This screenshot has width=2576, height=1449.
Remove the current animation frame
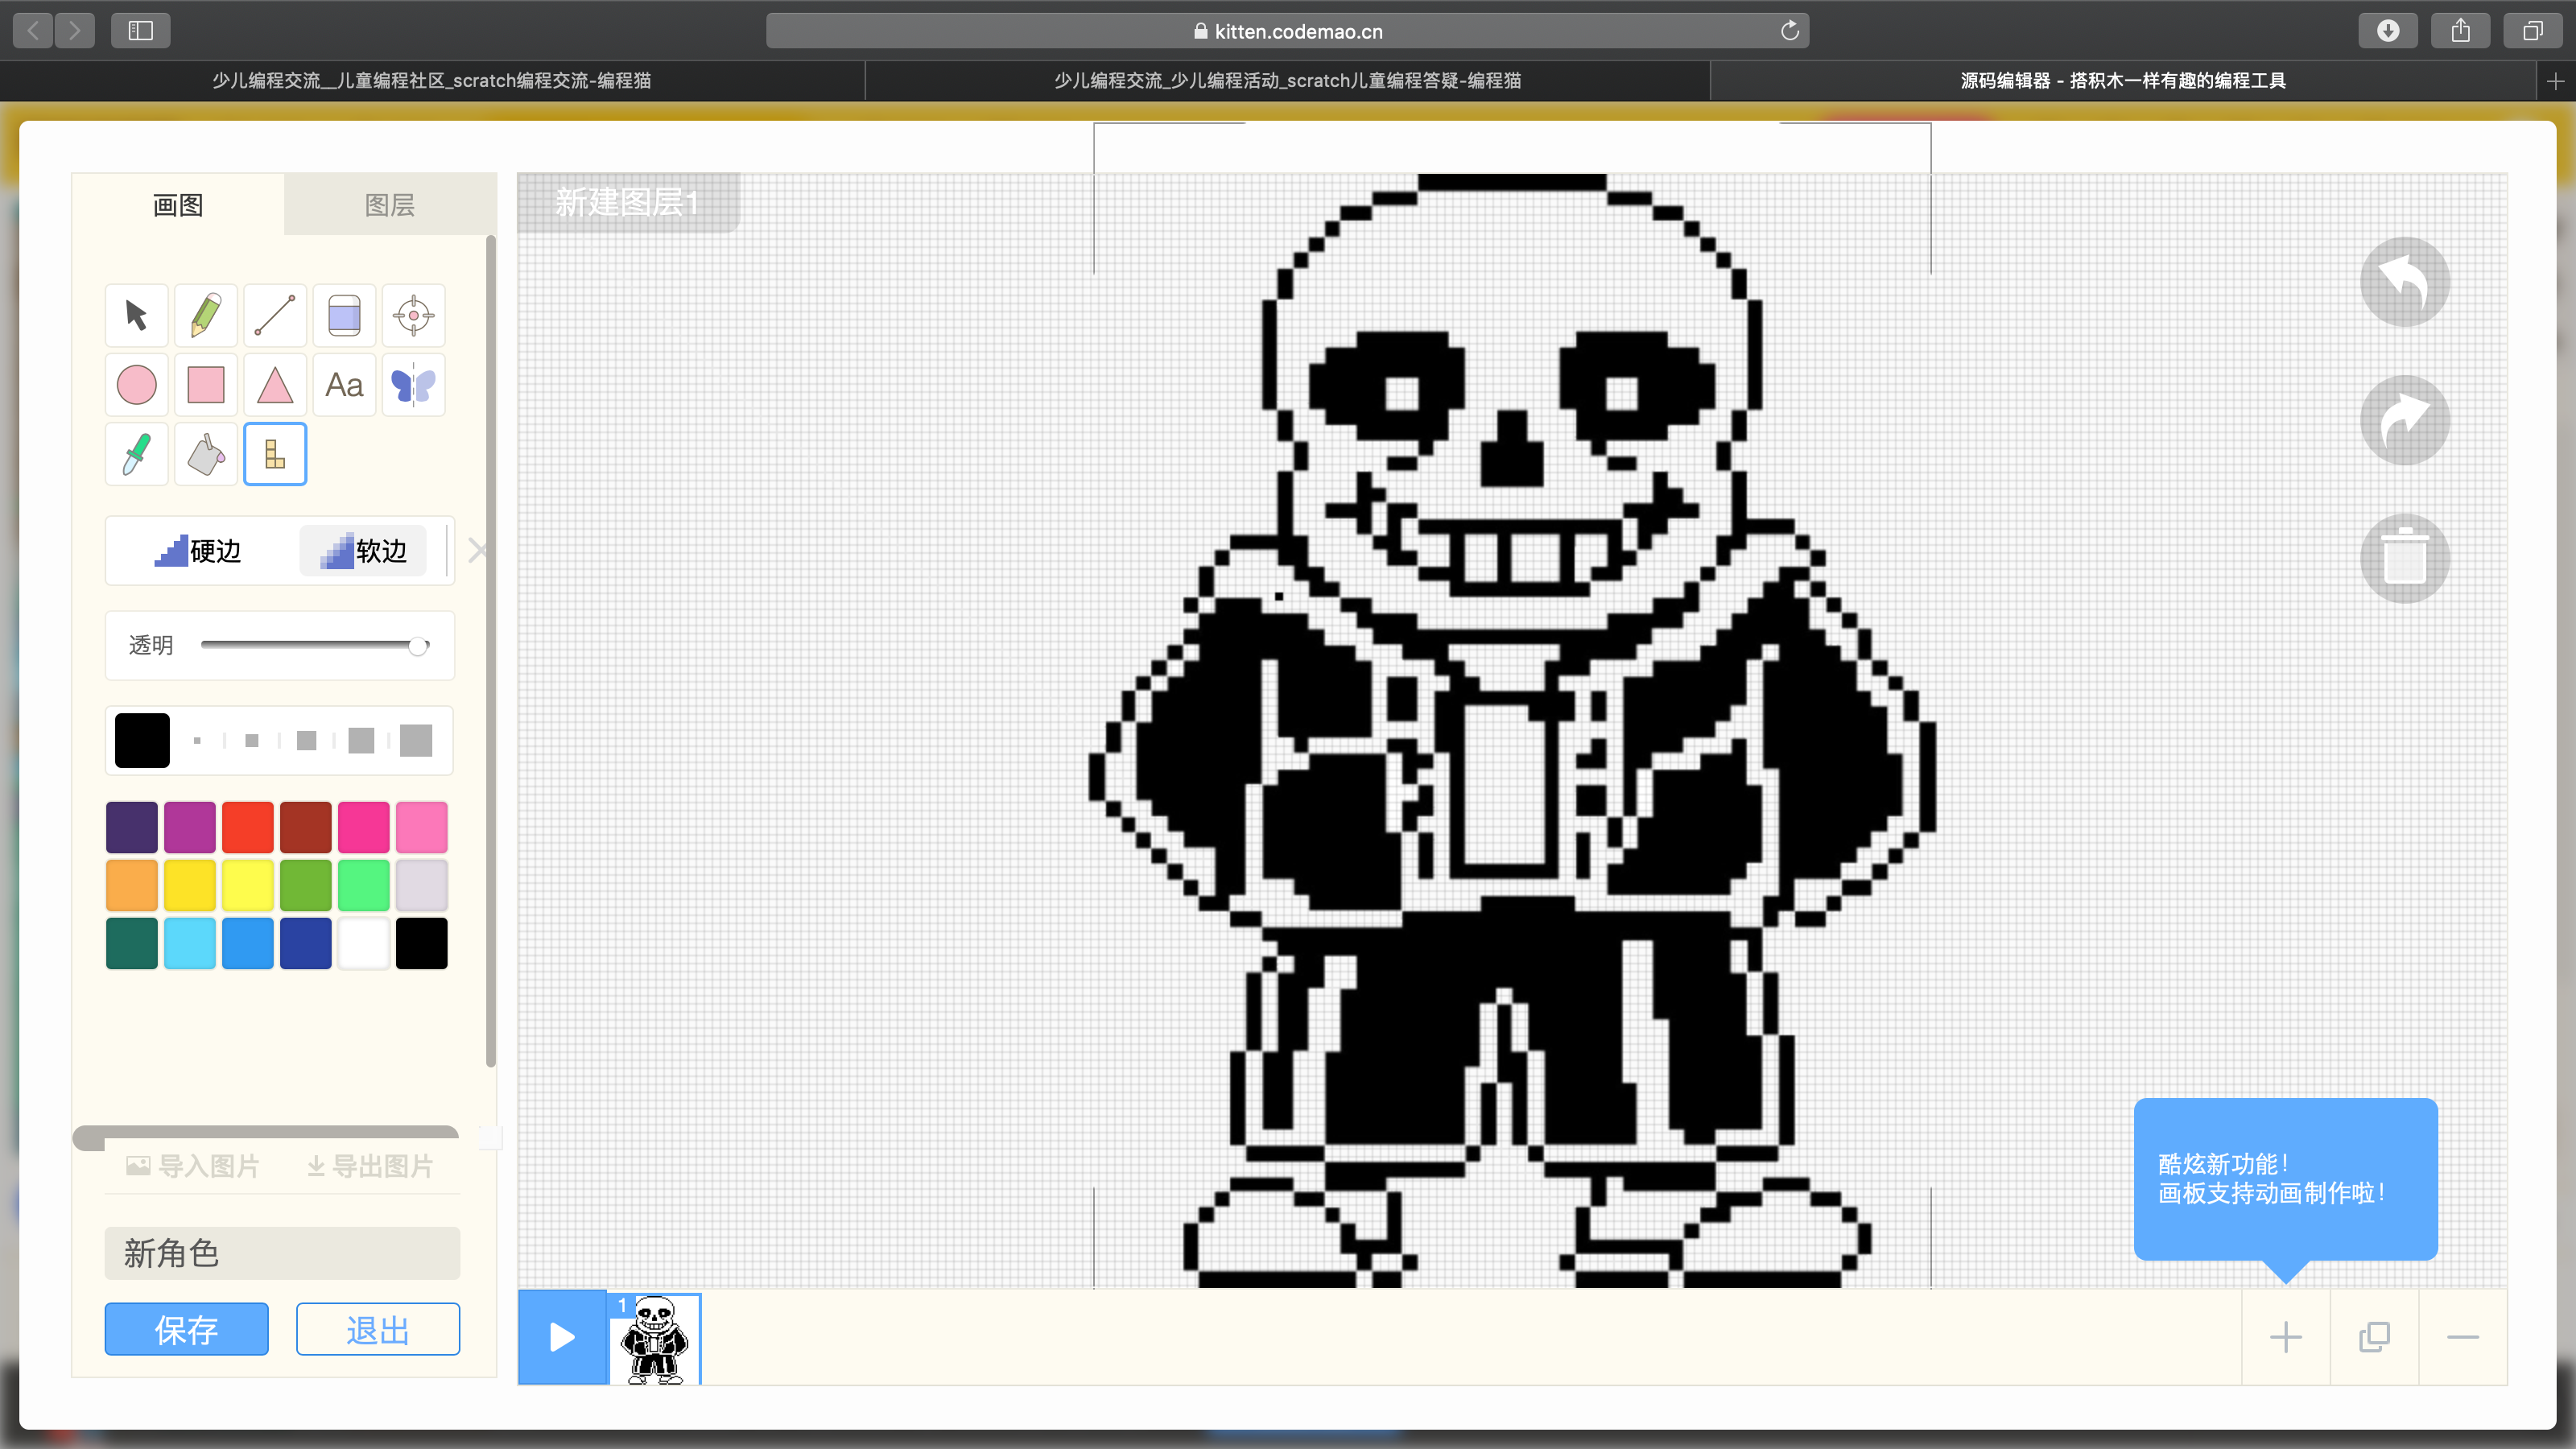click(x=2463, y=1337)
